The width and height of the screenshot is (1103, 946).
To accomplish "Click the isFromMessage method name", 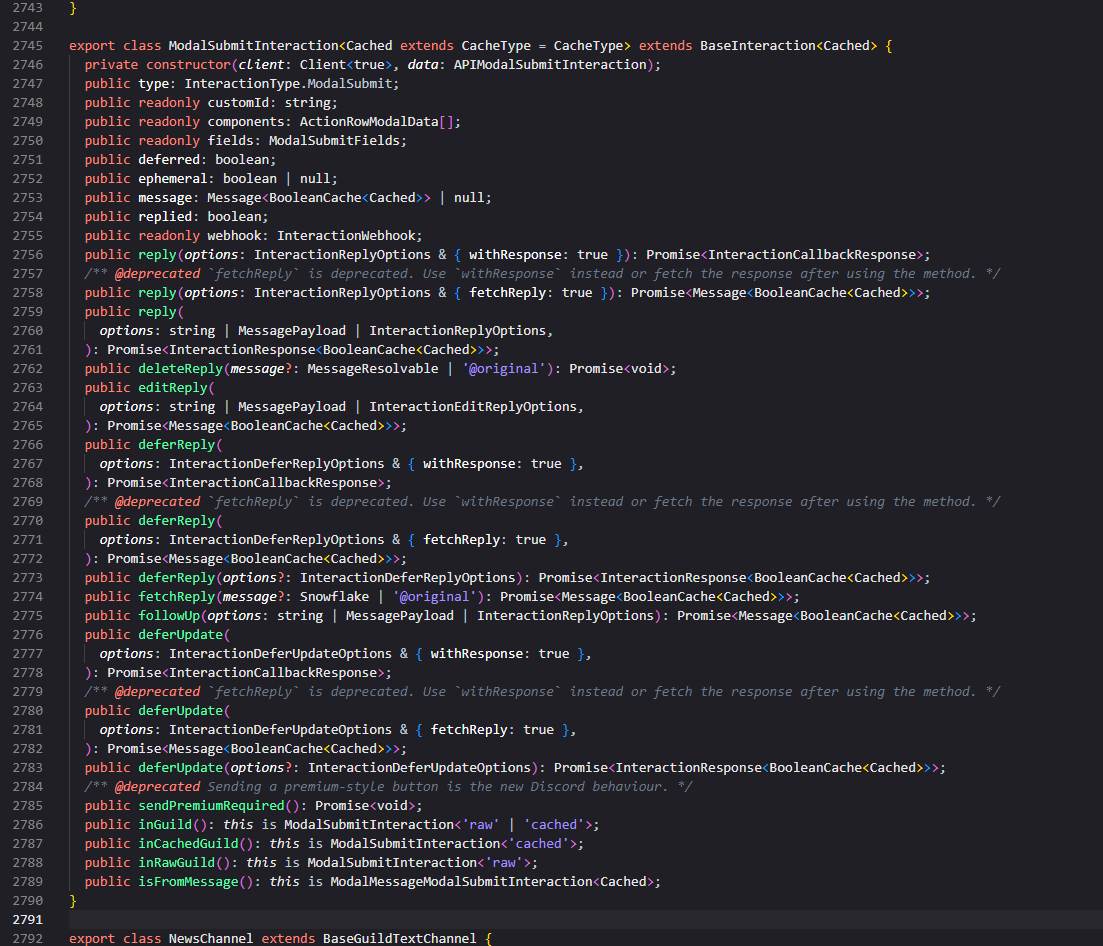I will (x=188, y=881).
